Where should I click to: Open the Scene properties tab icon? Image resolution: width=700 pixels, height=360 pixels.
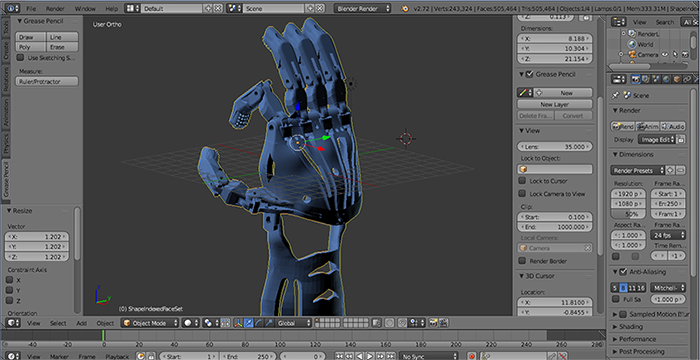[x=656, y=79]
